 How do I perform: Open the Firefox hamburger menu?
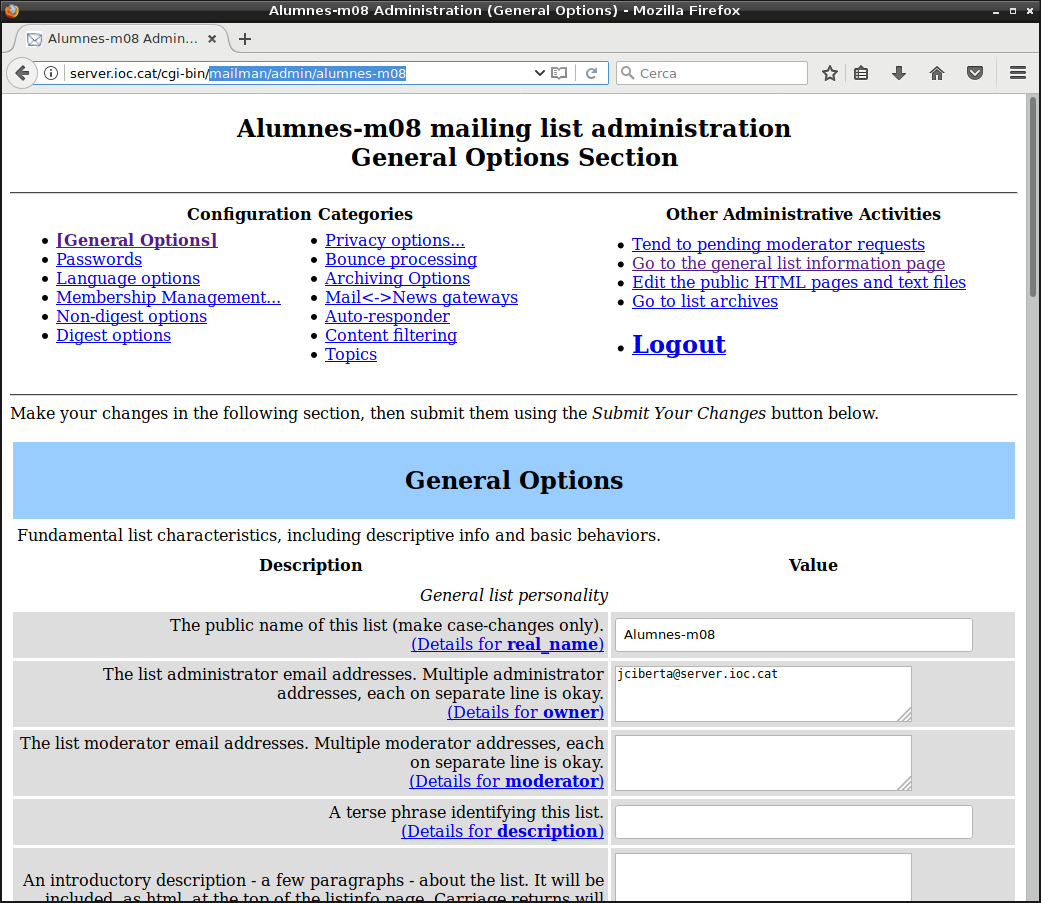pos(1018,73)
